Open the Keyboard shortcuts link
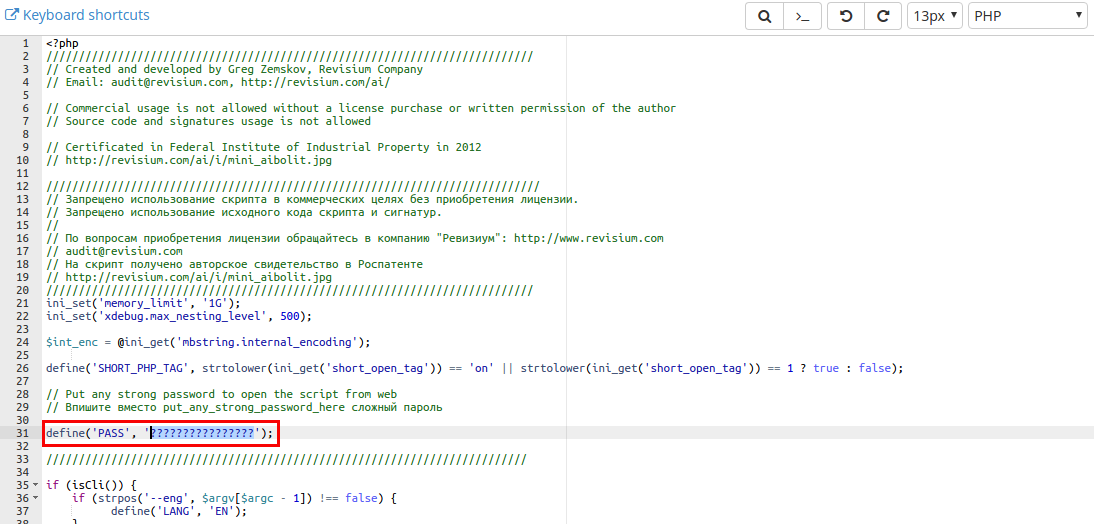 pos(85,15)
